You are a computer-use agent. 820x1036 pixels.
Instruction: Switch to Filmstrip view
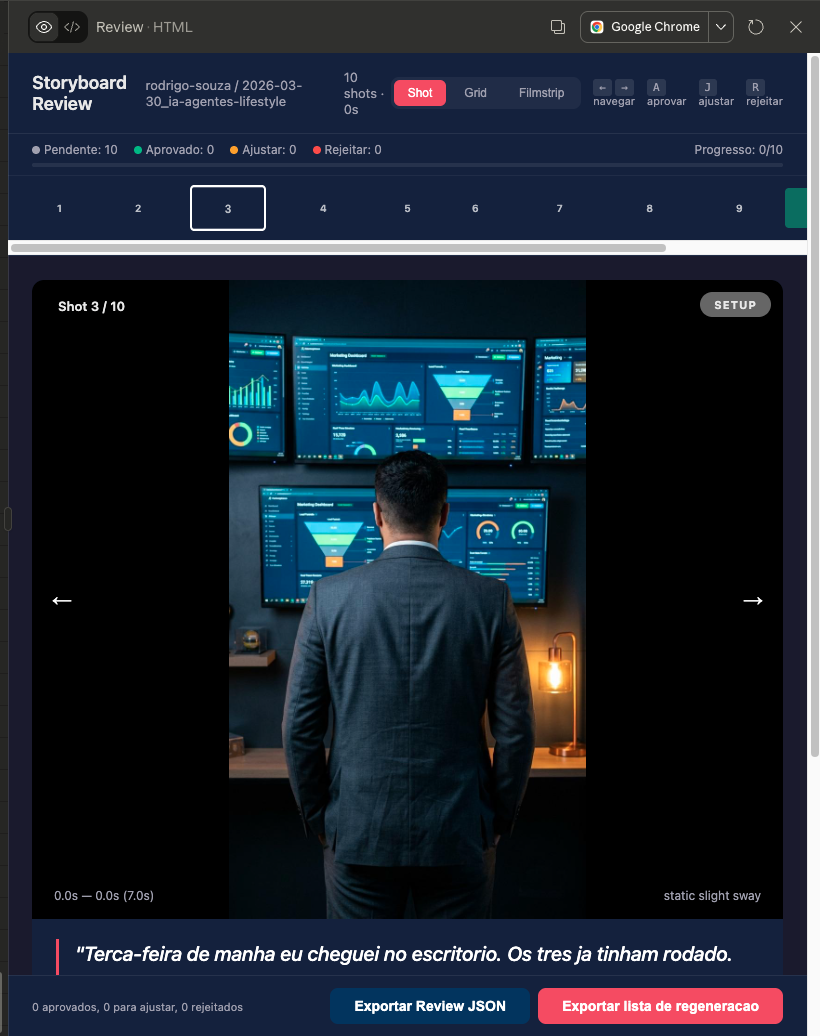541,93
